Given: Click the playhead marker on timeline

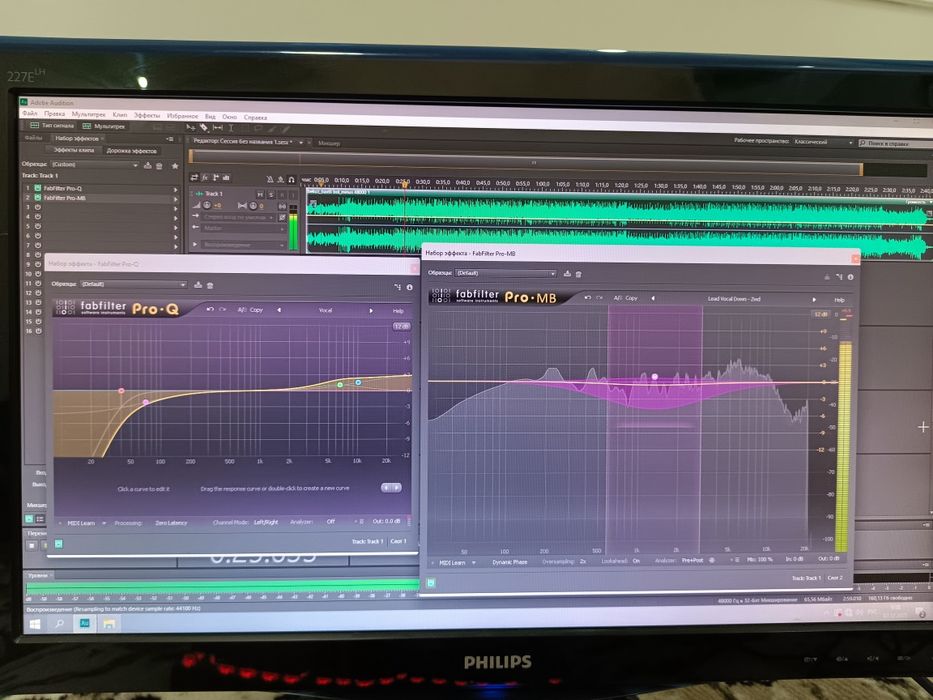Looking at the screenshot, I should [x=405, y=184].
